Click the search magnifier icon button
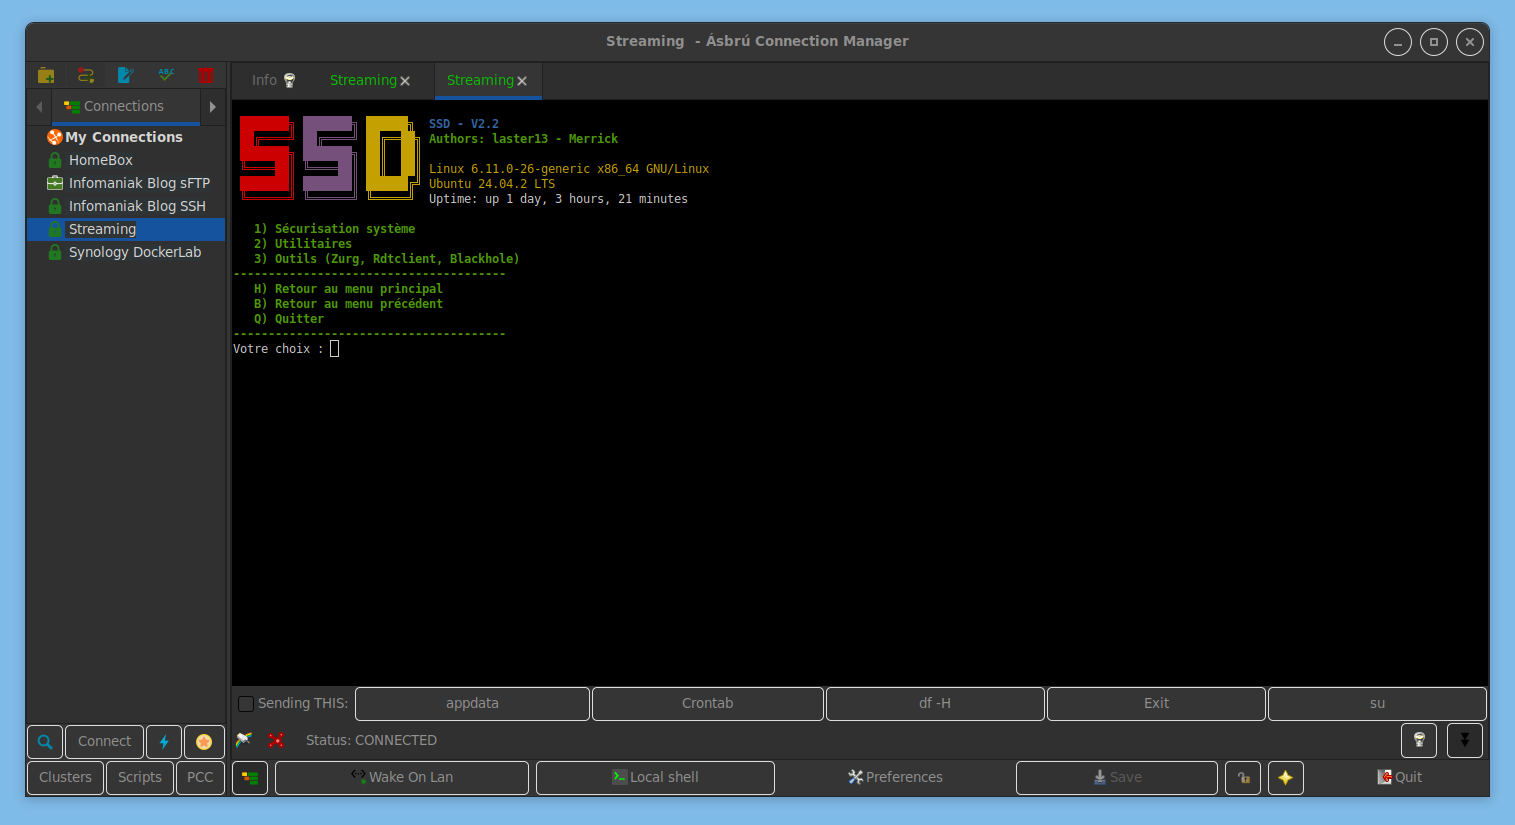This screenshot has width=1515, height=825. pyautogui.click(x=45, y=742)
